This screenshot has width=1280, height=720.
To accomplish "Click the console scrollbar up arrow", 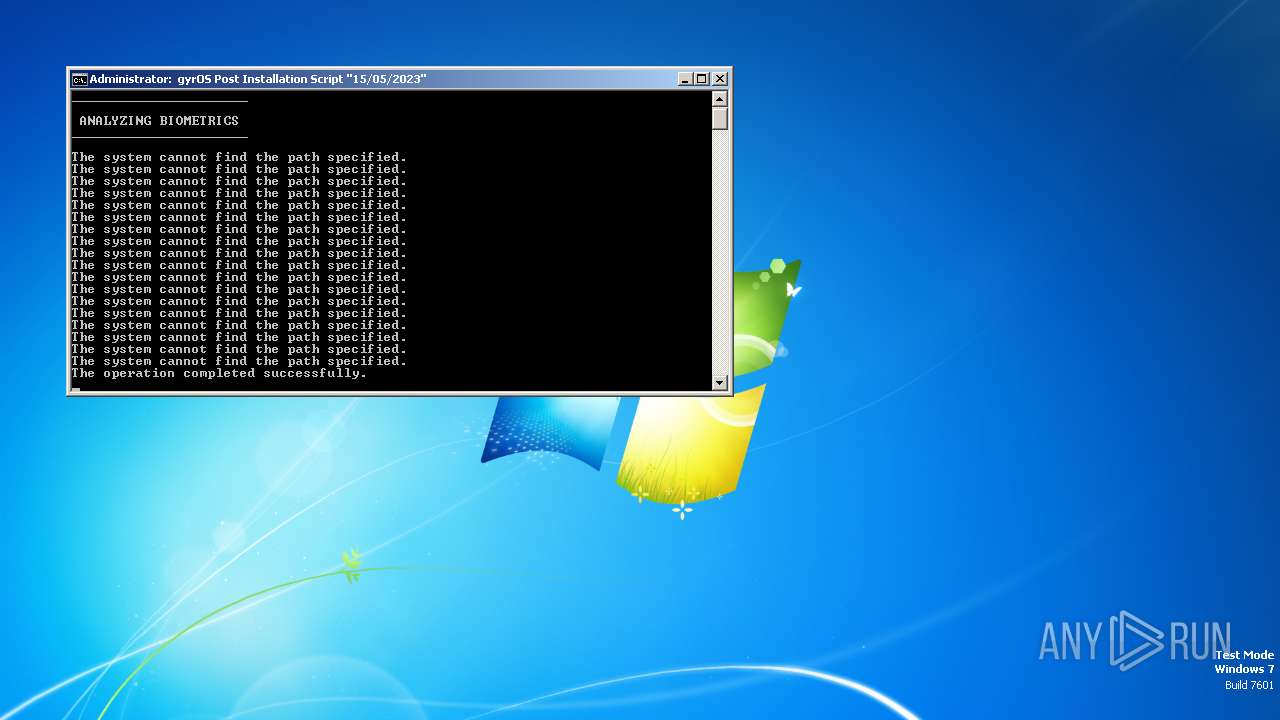I will 719,99.
